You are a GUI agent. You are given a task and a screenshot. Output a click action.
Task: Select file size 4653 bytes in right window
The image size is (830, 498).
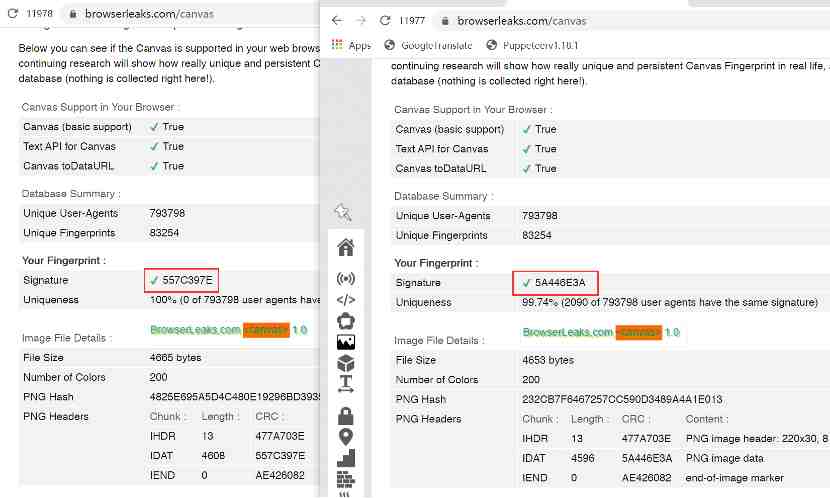click(x=548, y=360)
